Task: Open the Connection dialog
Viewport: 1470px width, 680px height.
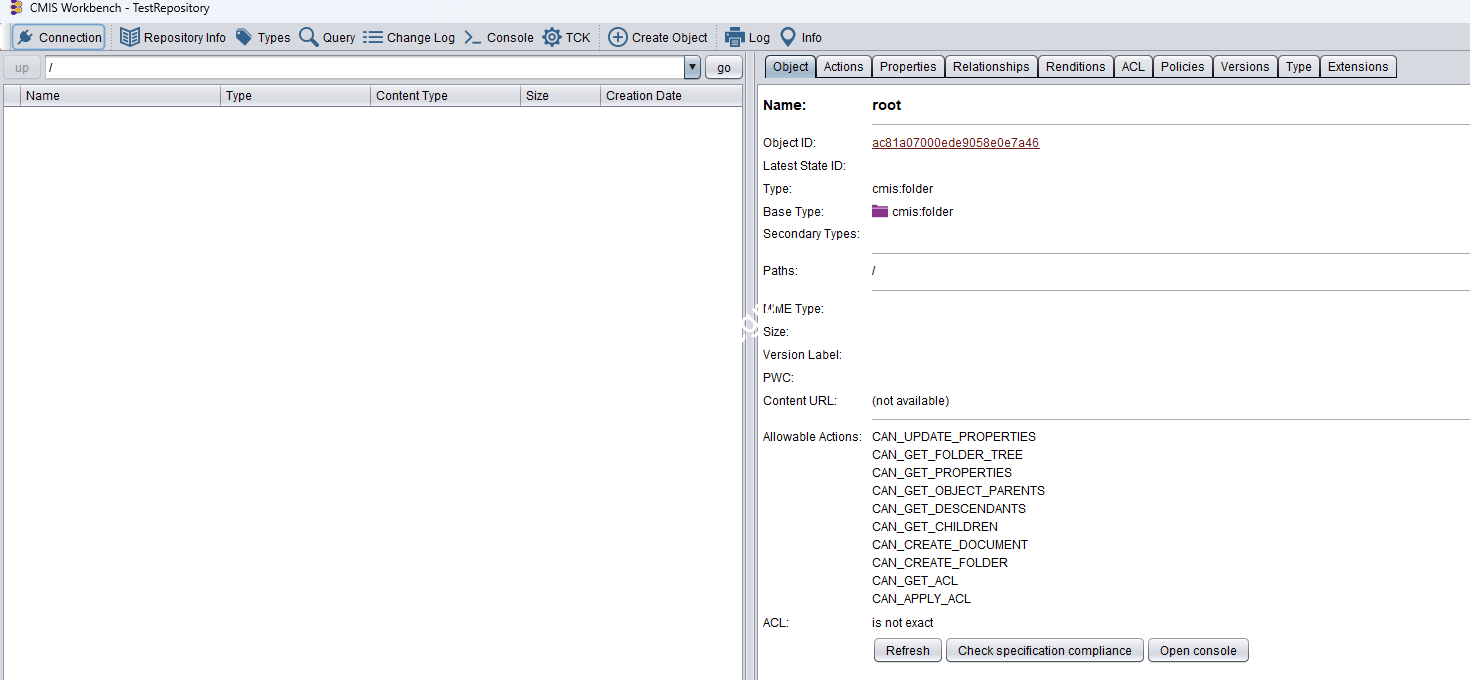Action: pyautogui.click(x=58, y=36)
